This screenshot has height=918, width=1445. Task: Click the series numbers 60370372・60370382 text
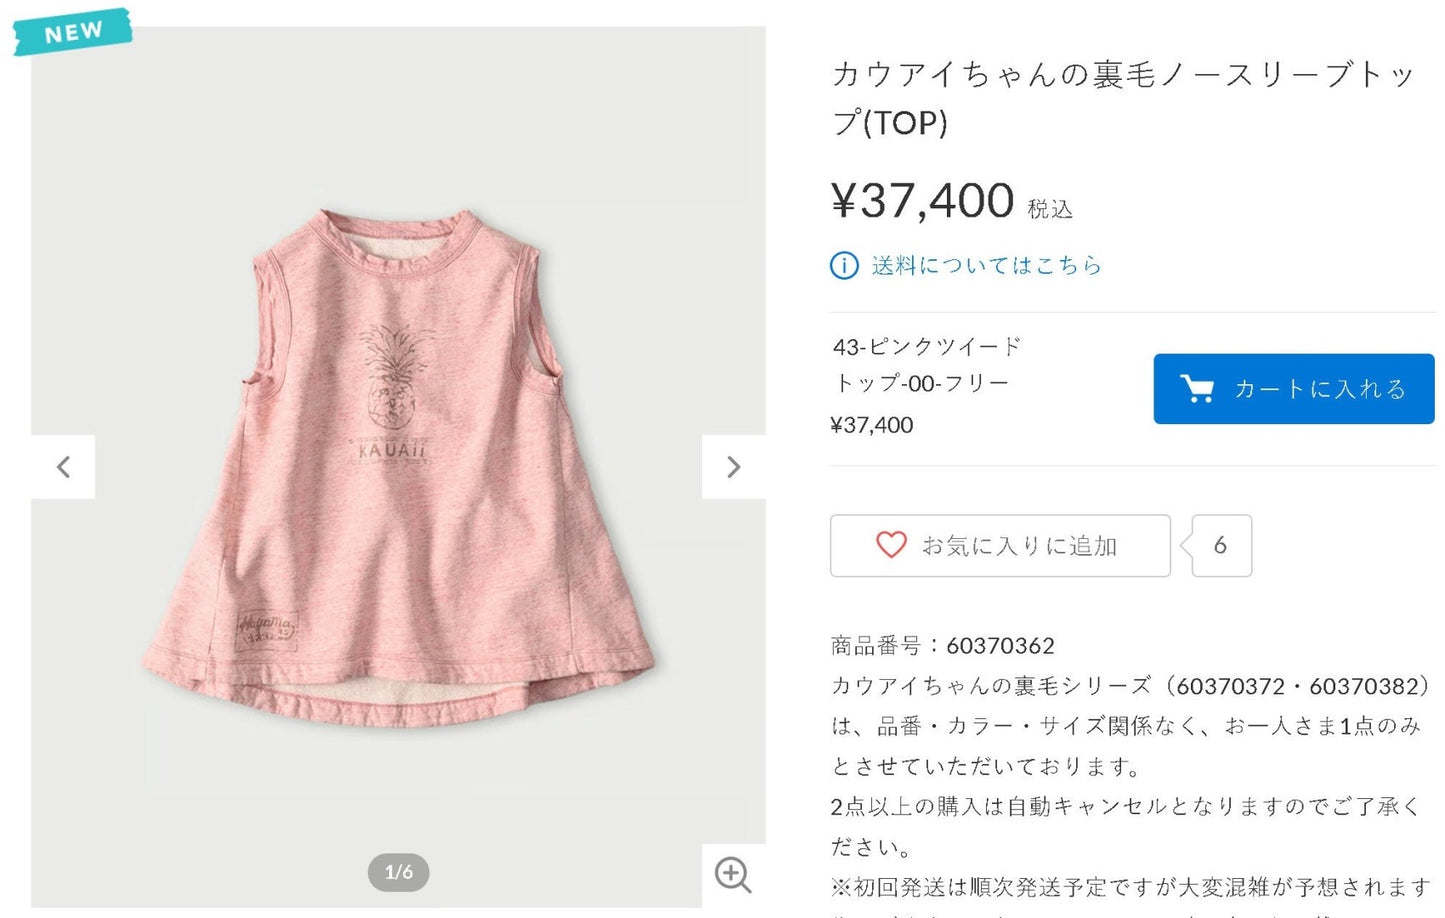pos(1298,687)
